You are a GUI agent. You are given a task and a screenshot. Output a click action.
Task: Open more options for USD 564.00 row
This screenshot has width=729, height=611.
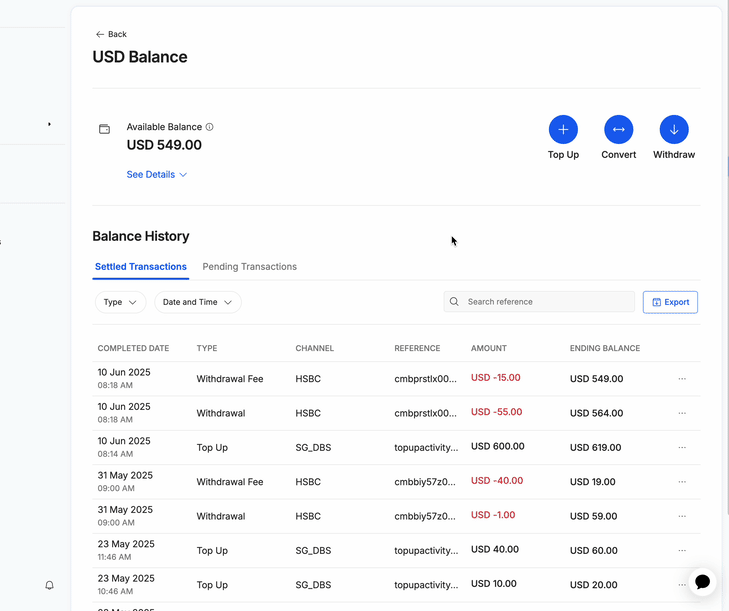click(x=682, y=413)
